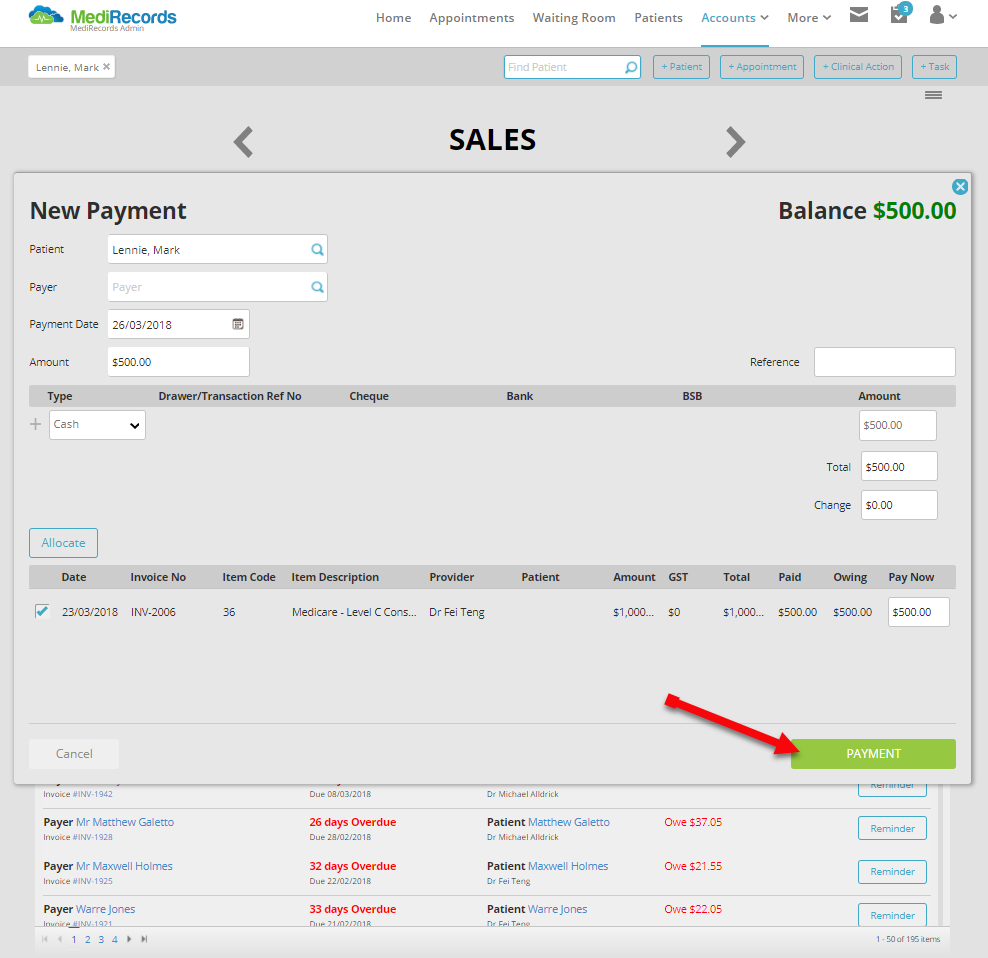The image size is (988, 958).
Task: Open patient Maxwell Holmes link
Action: [568, 866]
